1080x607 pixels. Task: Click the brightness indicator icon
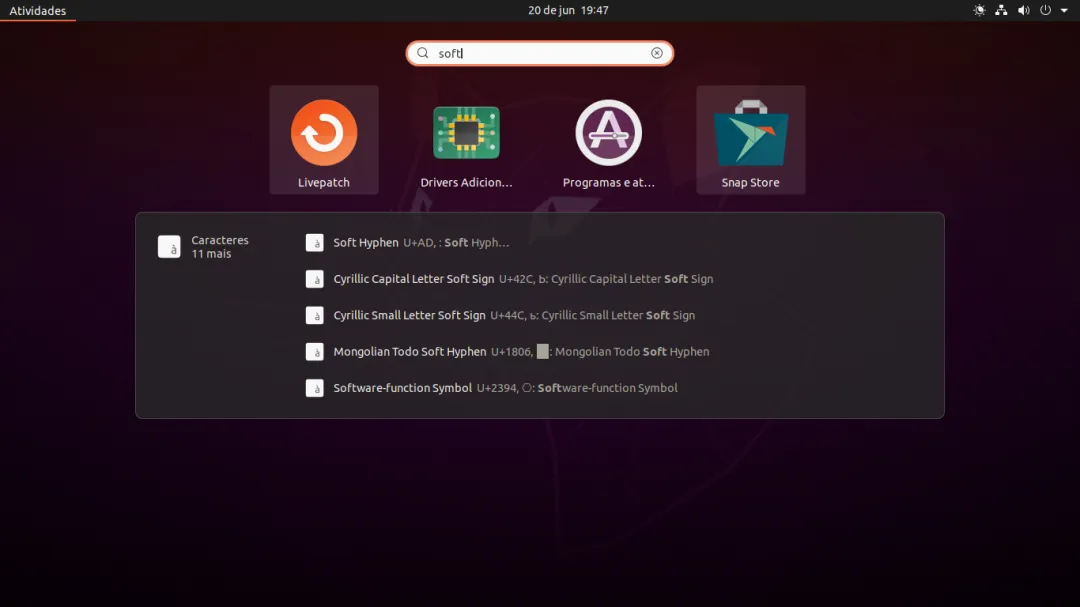tap(979, 10)
